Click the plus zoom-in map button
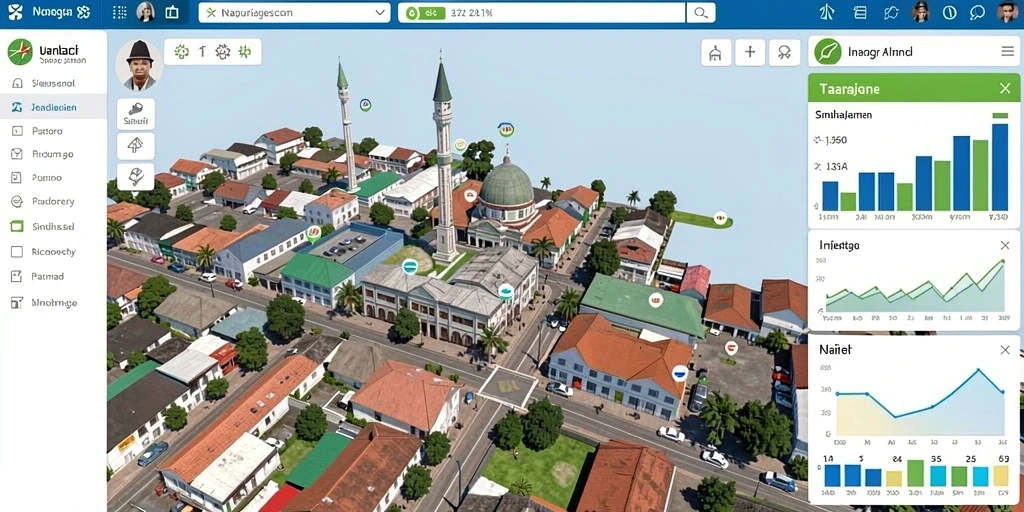1024x512 pixels. click(750, 52)
